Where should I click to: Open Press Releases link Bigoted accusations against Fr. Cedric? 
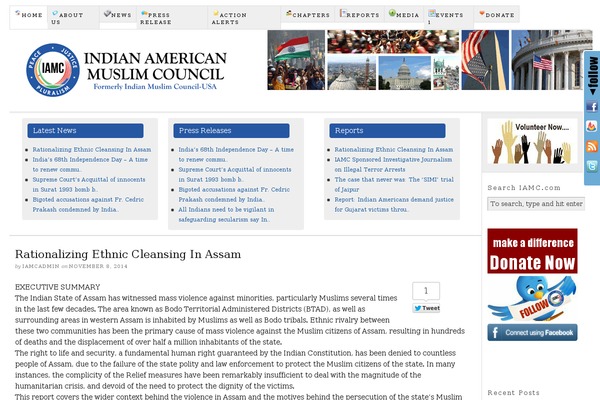[x=234, y=194]
